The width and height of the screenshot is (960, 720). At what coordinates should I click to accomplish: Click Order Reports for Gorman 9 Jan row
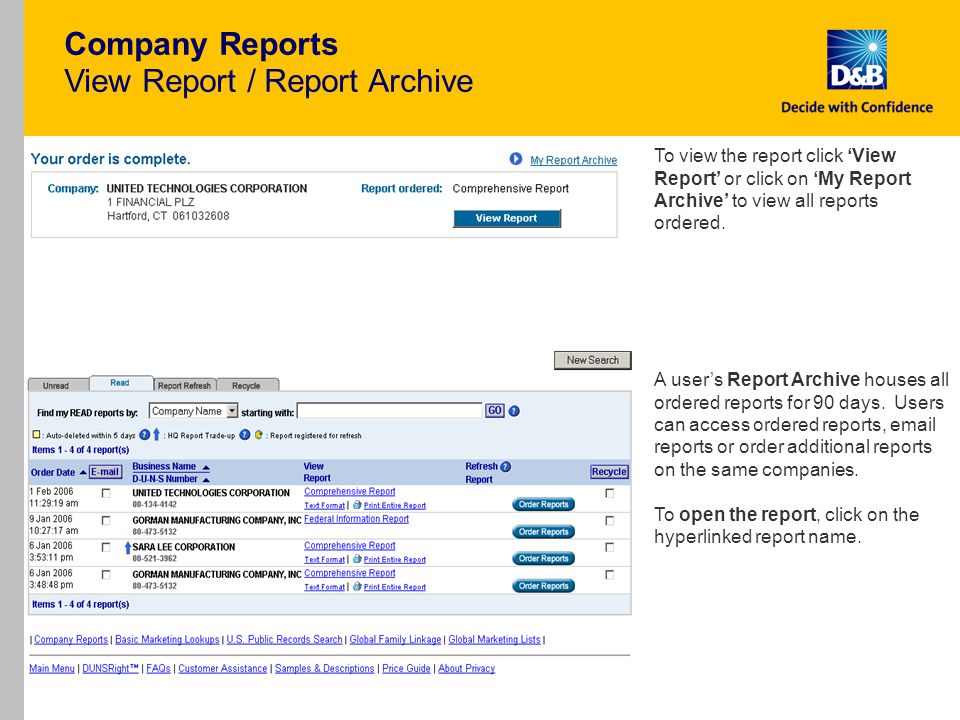click(543, 532)
